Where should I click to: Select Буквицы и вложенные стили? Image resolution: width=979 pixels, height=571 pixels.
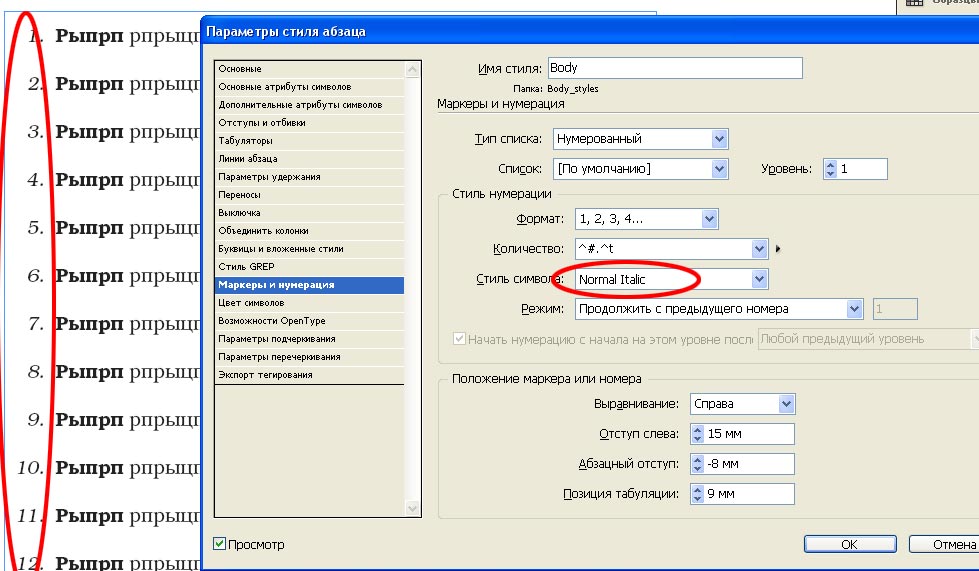(310, 249)
